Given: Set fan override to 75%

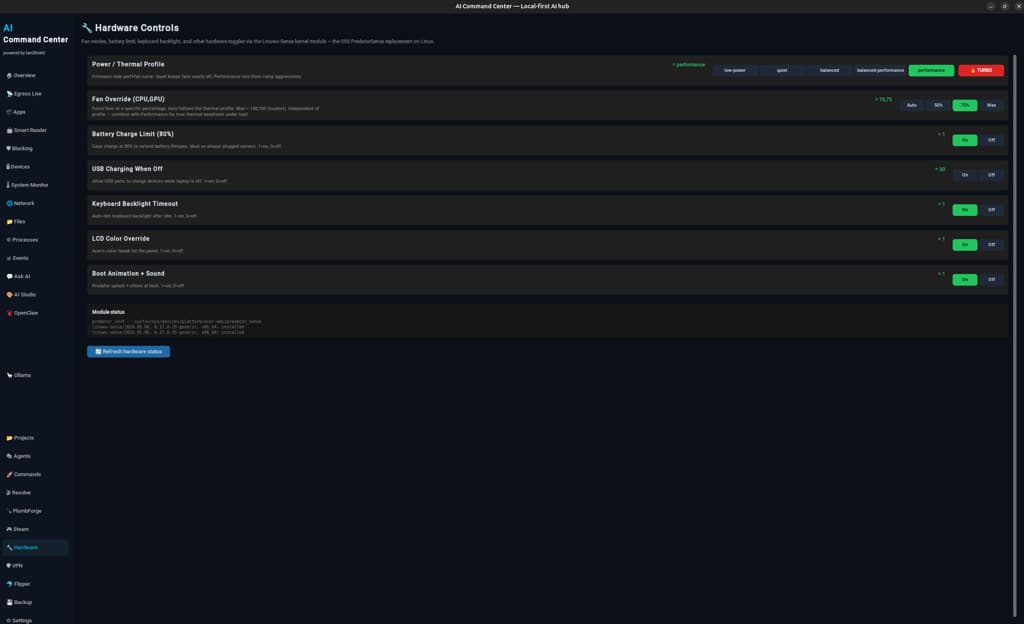Looking at the screenshot, I should coord(965,105).
